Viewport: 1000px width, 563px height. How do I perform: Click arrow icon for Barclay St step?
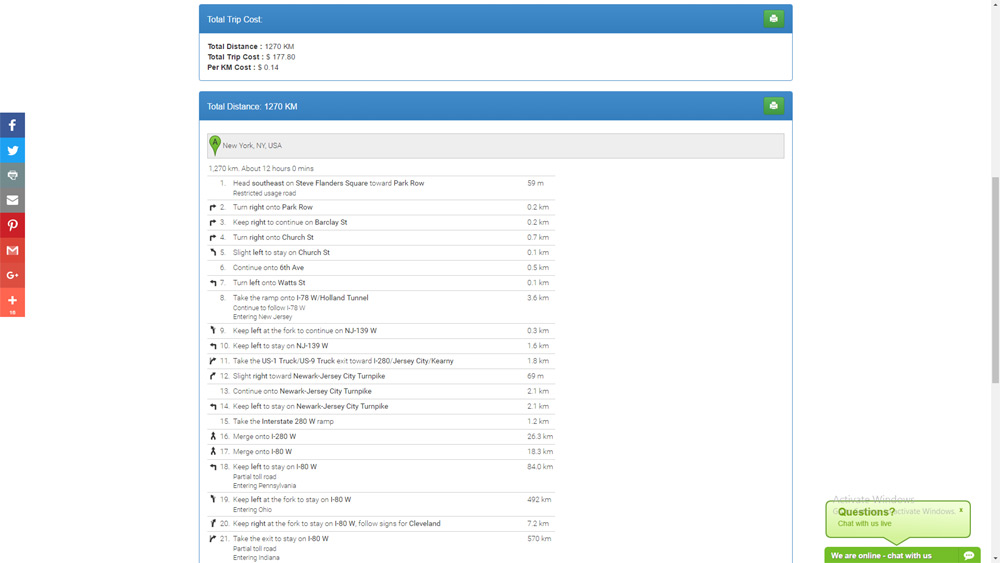[213, 223]
